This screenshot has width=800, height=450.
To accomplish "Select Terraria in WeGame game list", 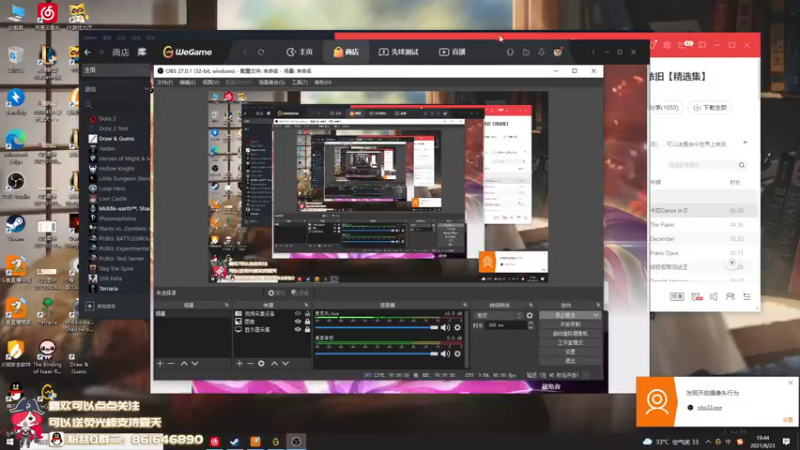I will (x=108, y=289).
